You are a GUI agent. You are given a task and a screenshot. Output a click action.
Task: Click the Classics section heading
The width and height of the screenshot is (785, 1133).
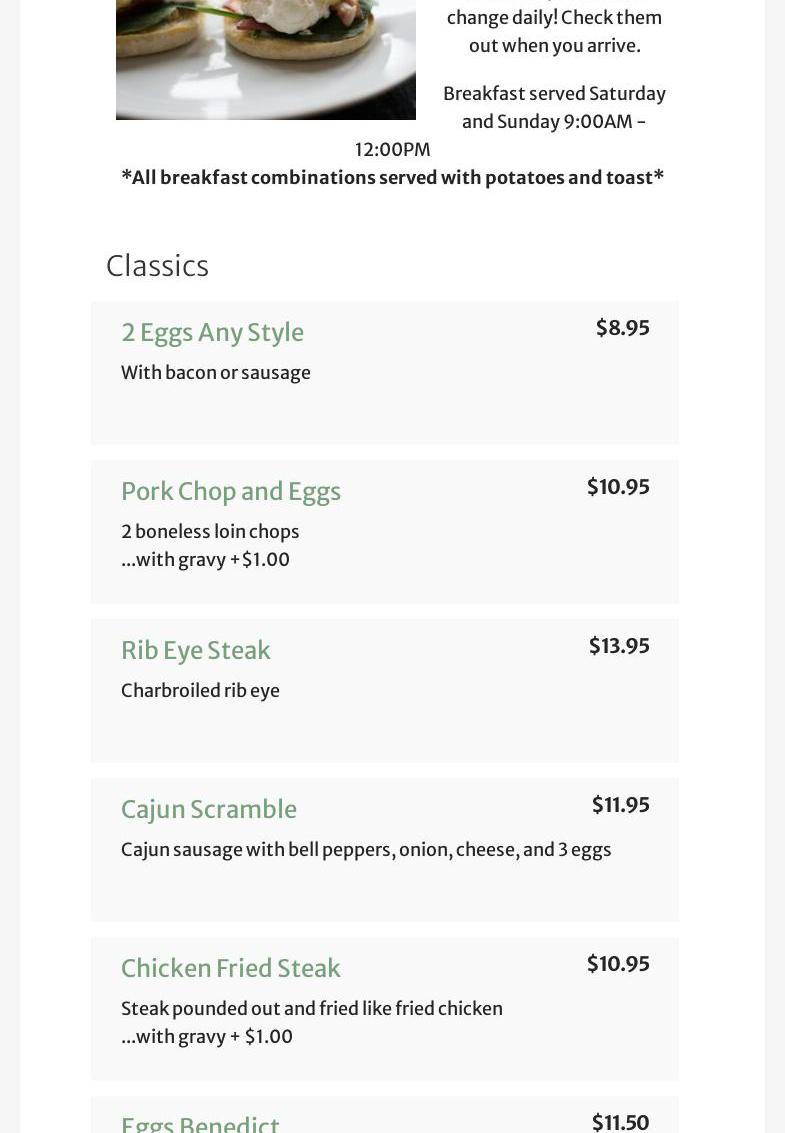157,266
